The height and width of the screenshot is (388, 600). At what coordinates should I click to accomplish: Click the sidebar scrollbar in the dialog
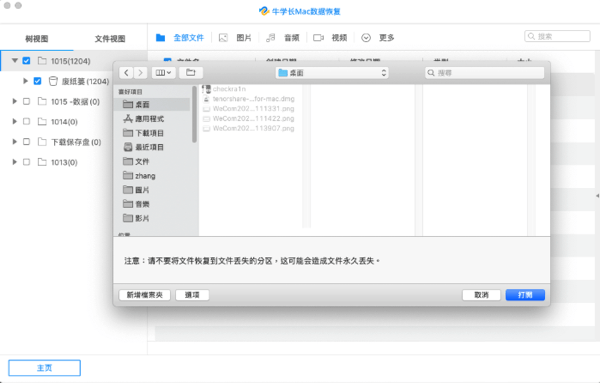(194, 114)
